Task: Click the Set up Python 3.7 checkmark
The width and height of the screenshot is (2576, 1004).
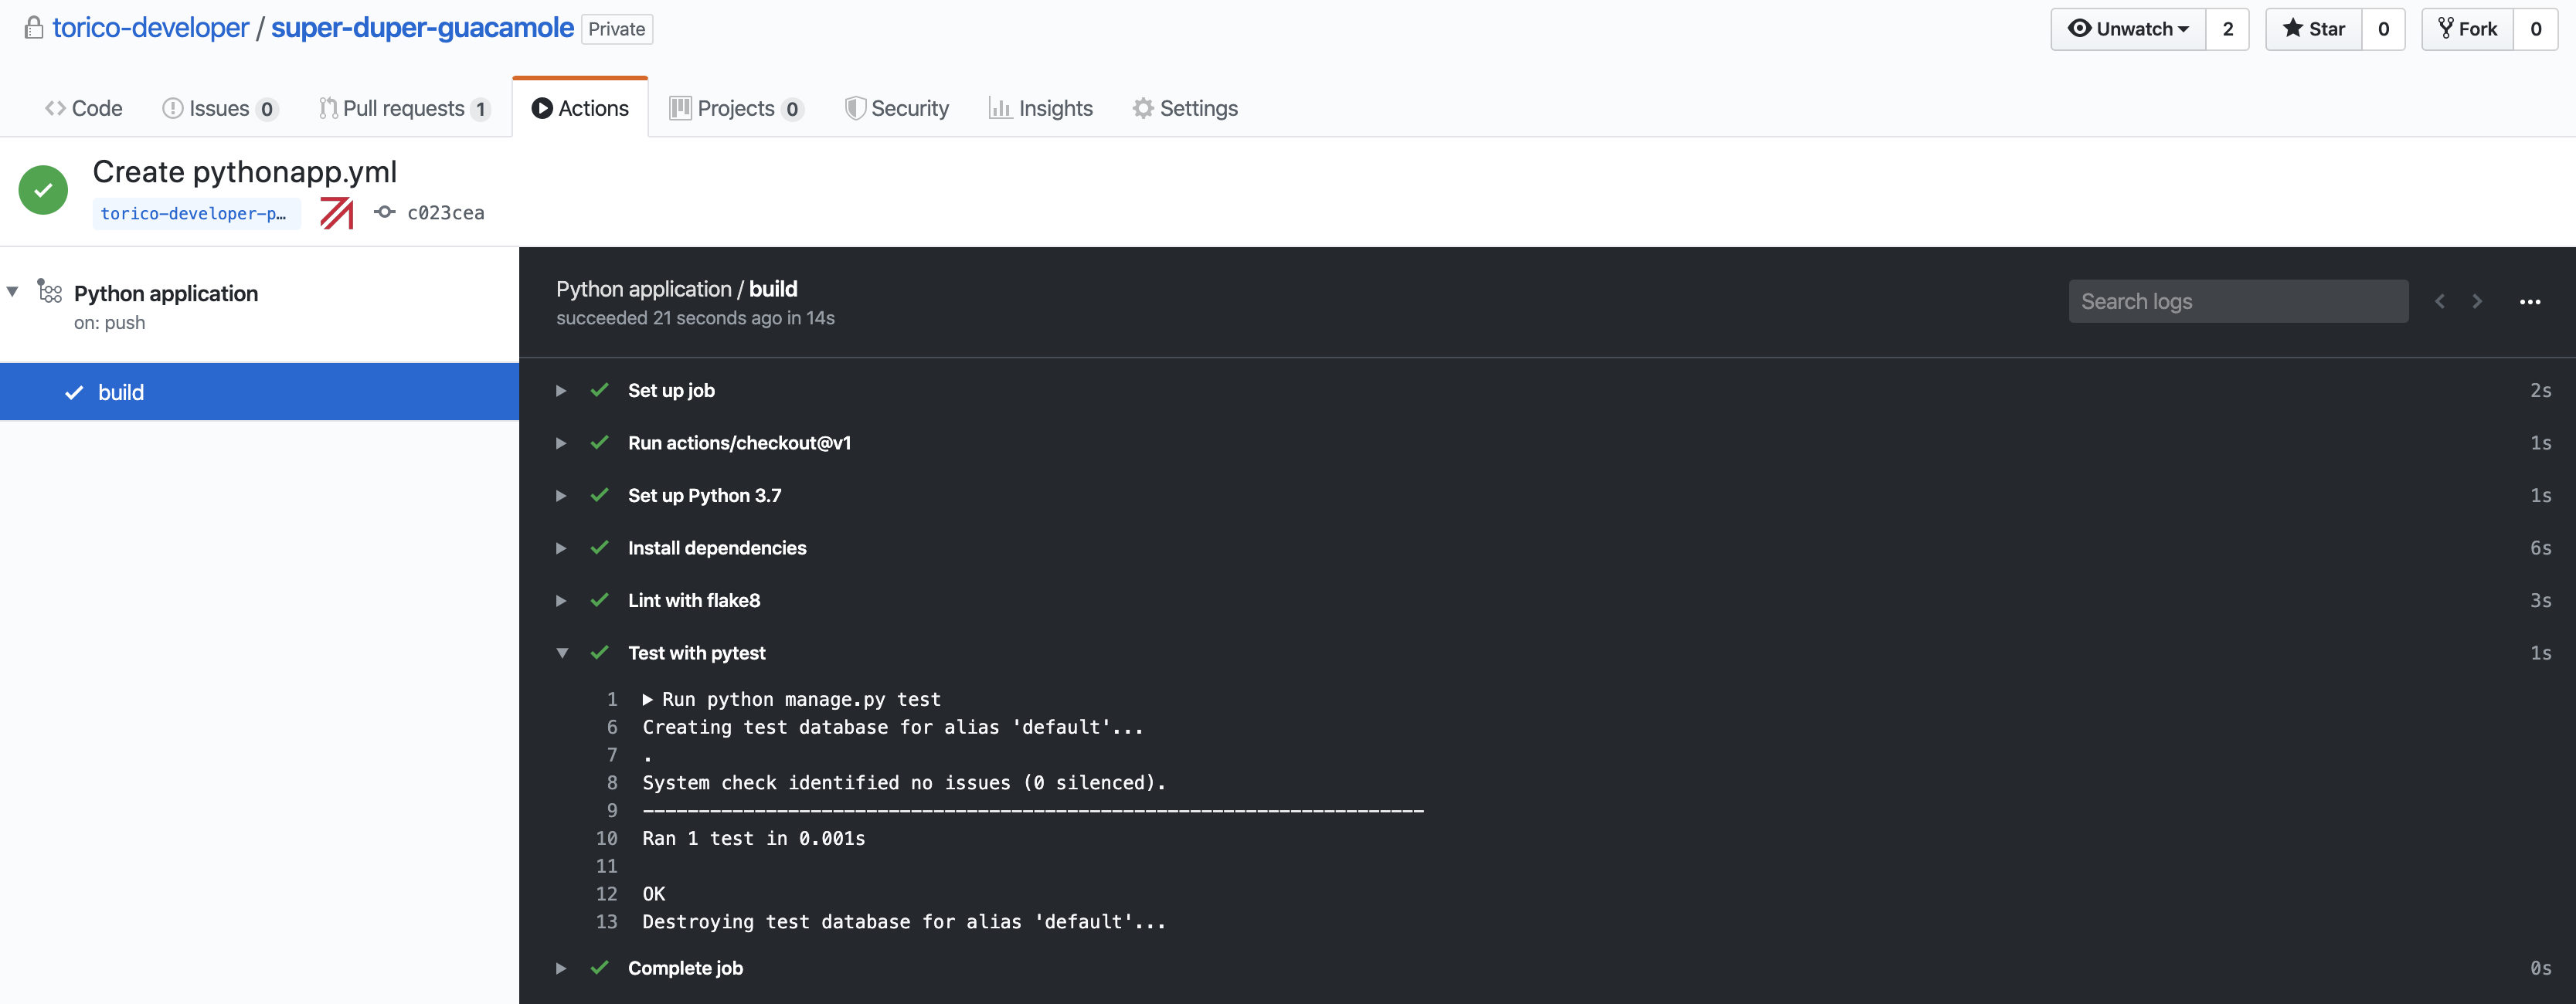Action: [600, 495]
